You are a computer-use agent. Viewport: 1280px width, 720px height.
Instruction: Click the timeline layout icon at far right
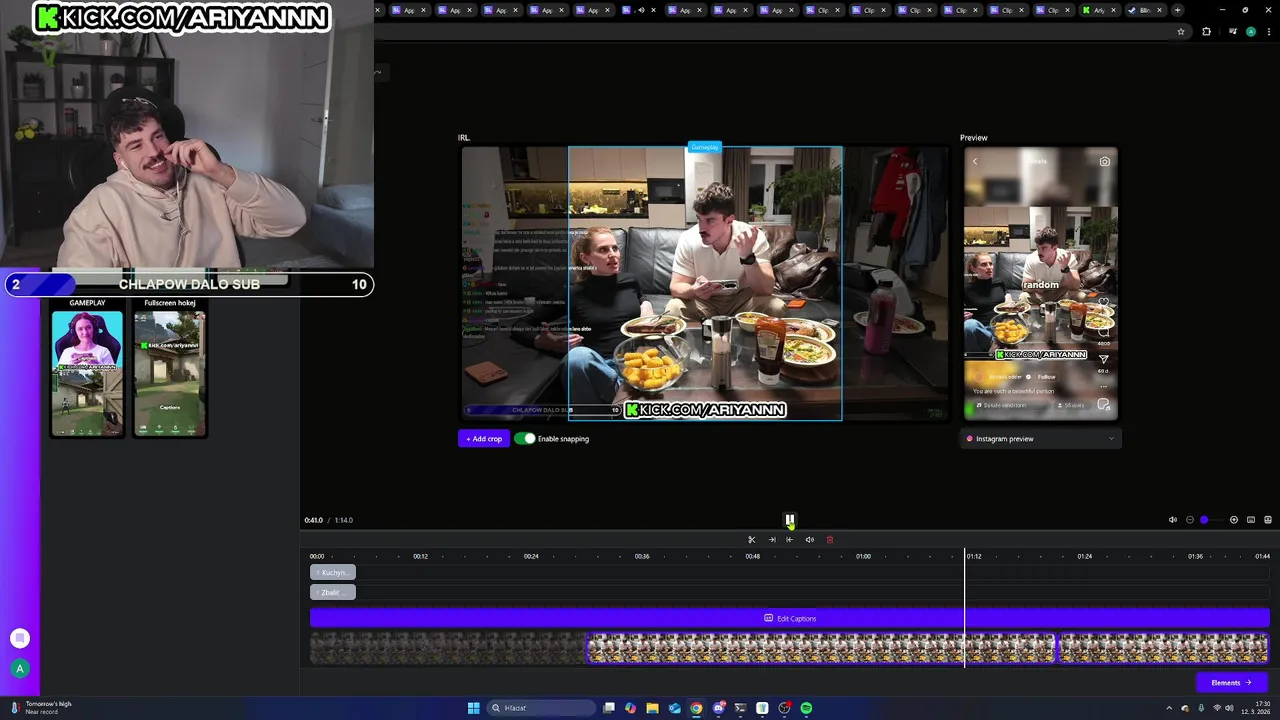1268,520
